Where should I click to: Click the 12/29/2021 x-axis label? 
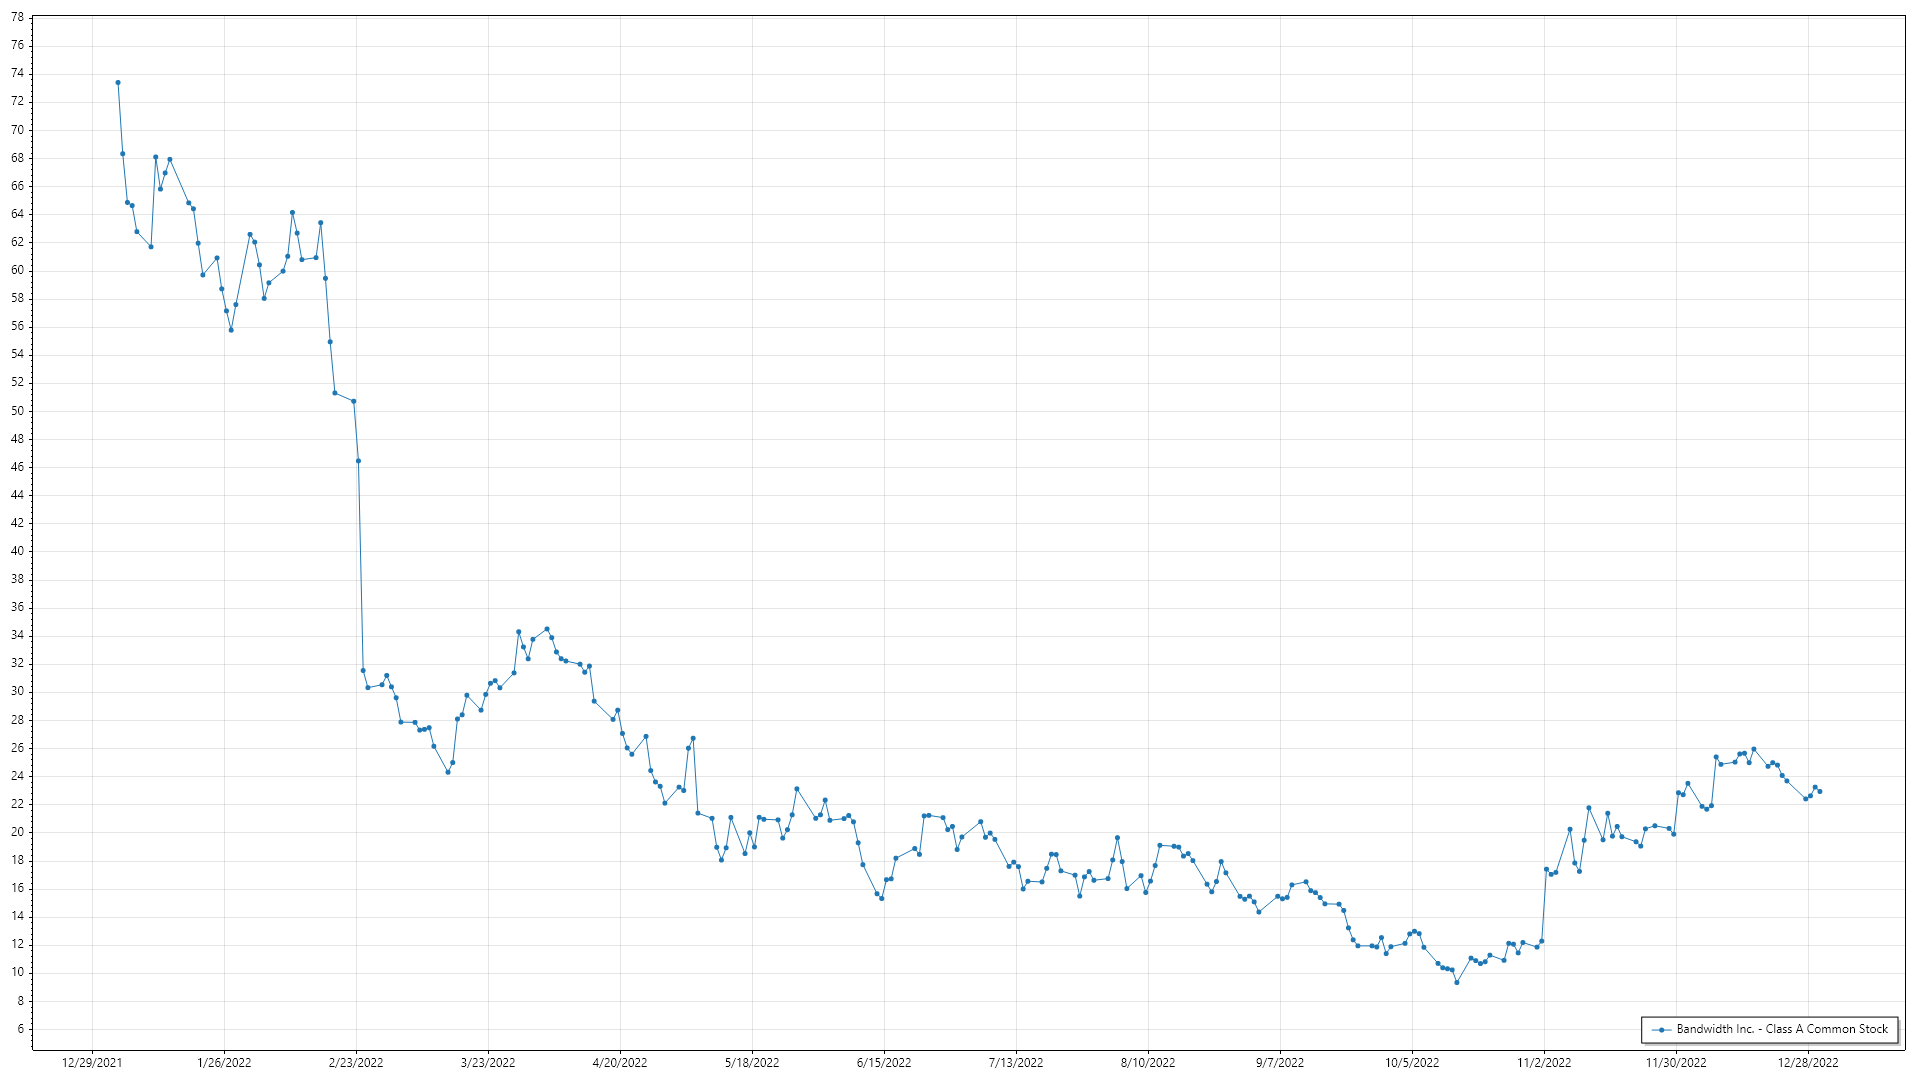tap(92, 1063)
